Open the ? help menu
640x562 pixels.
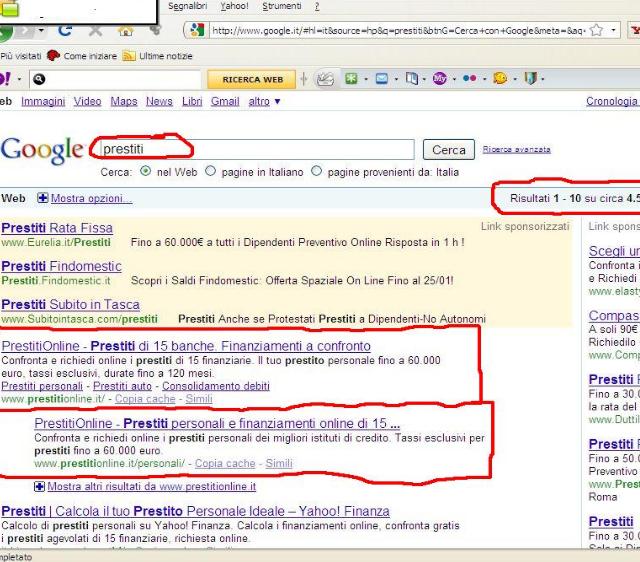(x=317, y=7)
